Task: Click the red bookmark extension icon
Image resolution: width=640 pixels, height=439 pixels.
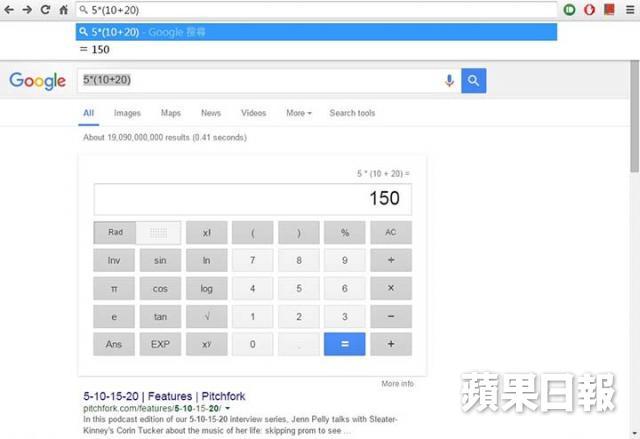Action: coord(609,10)
